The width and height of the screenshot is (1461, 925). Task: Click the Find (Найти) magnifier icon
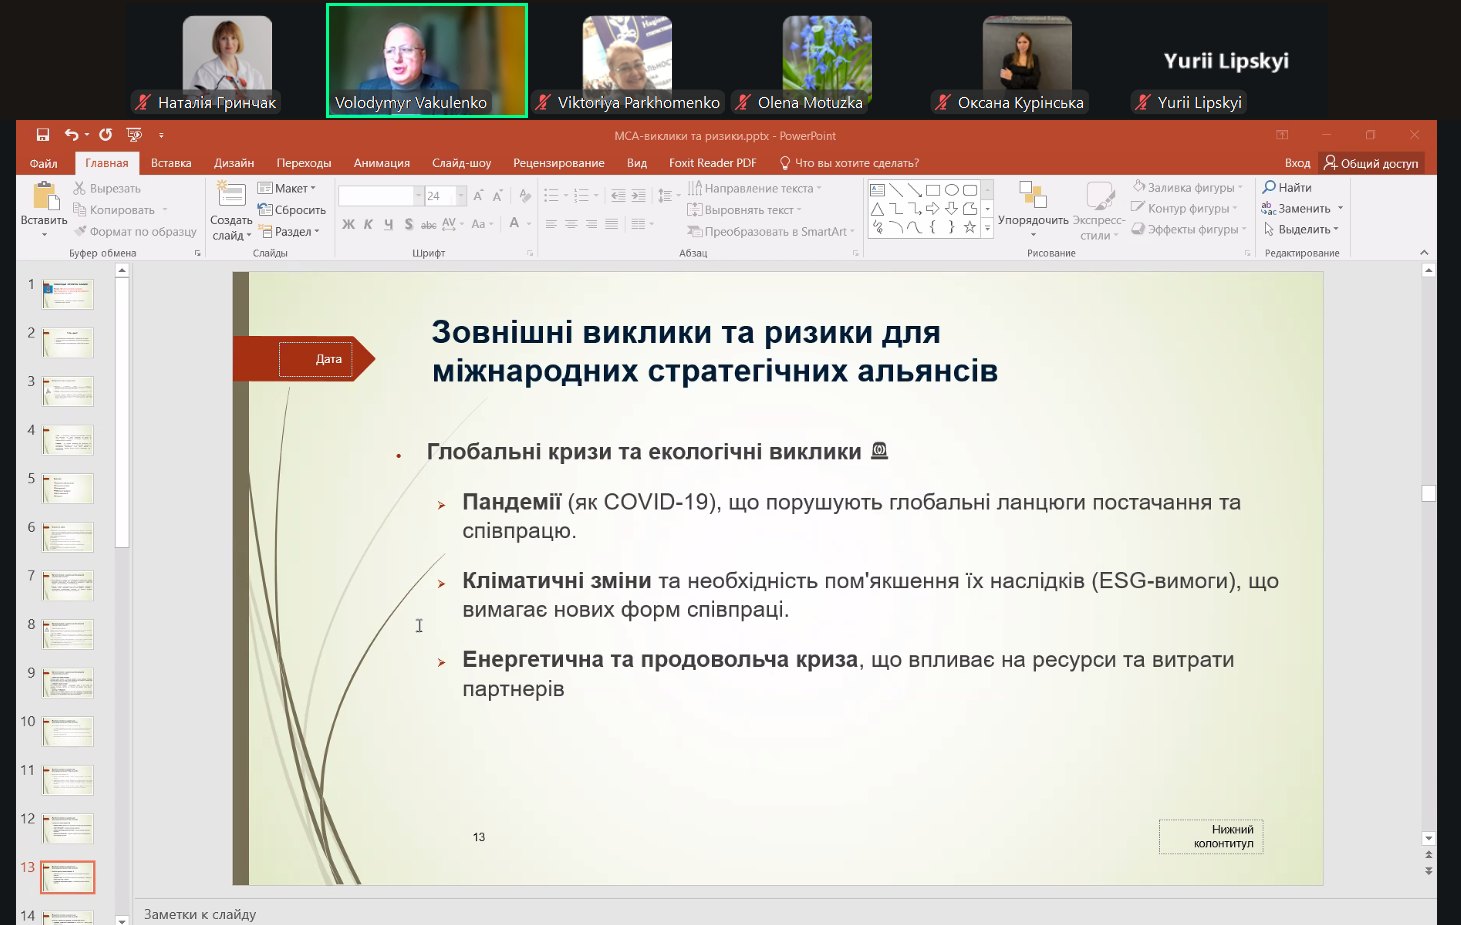point(1269,187)
